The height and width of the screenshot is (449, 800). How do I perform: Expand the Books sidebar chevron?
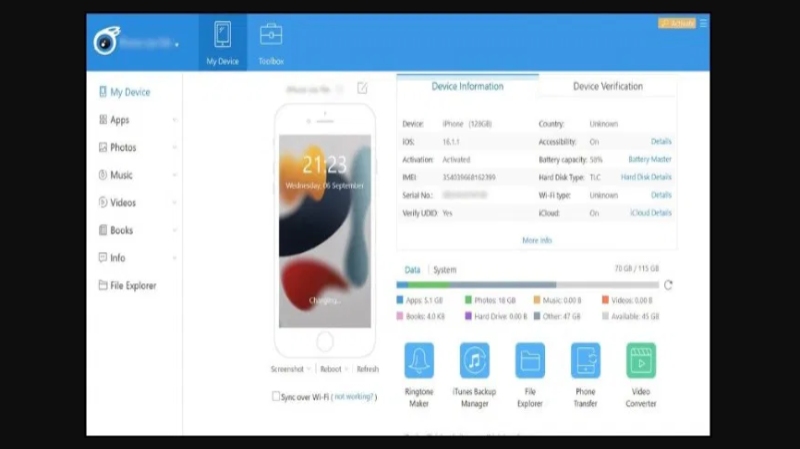[174, 230]
